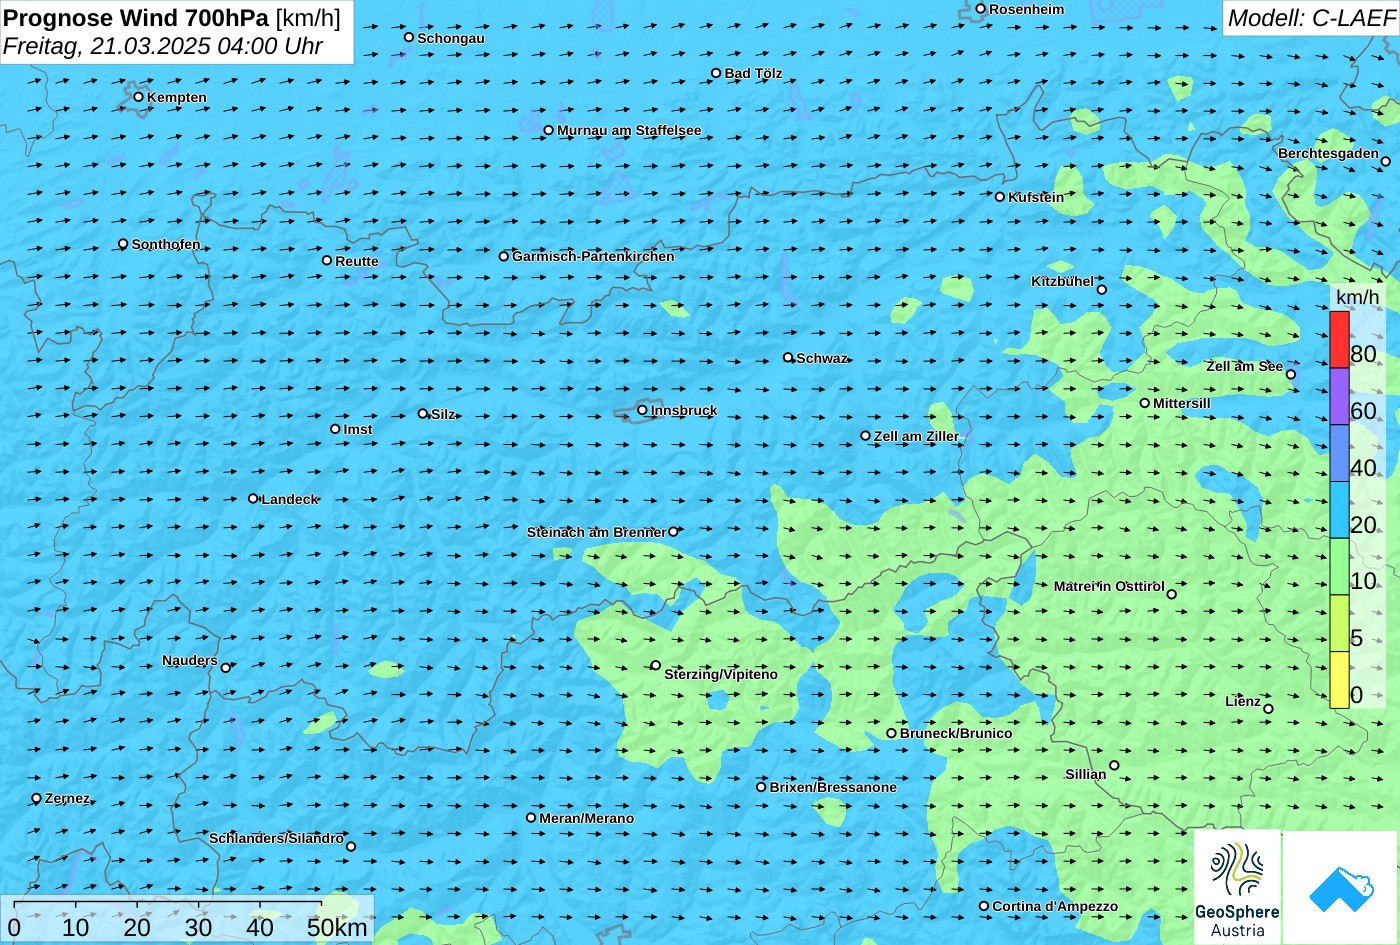
Task: Click the Bad Tölz marker
Action: point(716,73)
